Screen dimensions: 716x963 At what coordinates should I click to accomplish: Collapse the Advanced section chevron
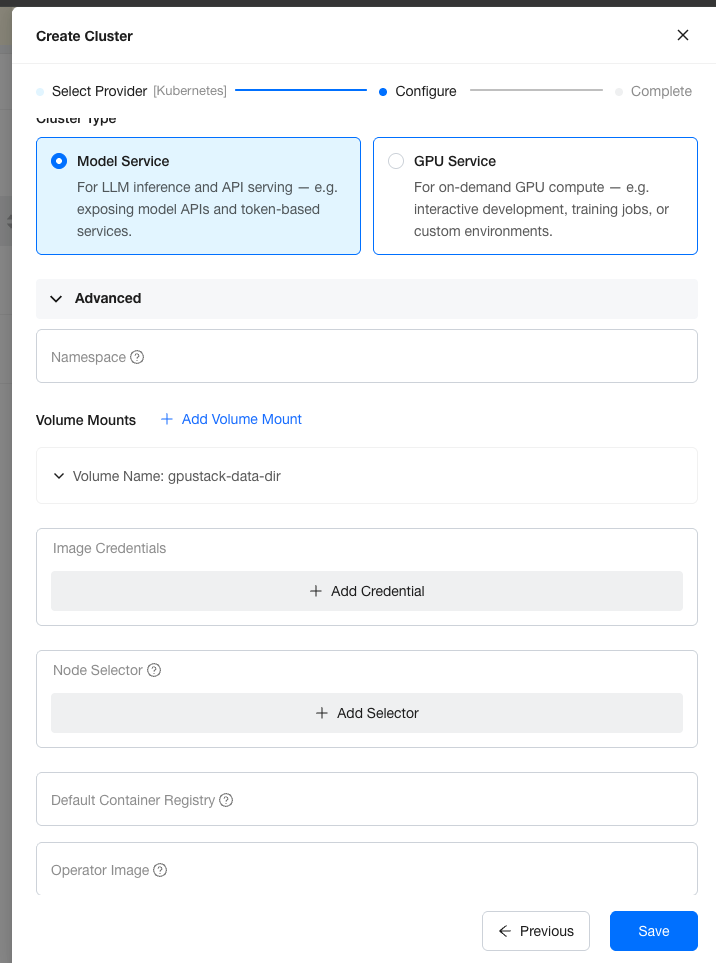(x=56, y=299)
